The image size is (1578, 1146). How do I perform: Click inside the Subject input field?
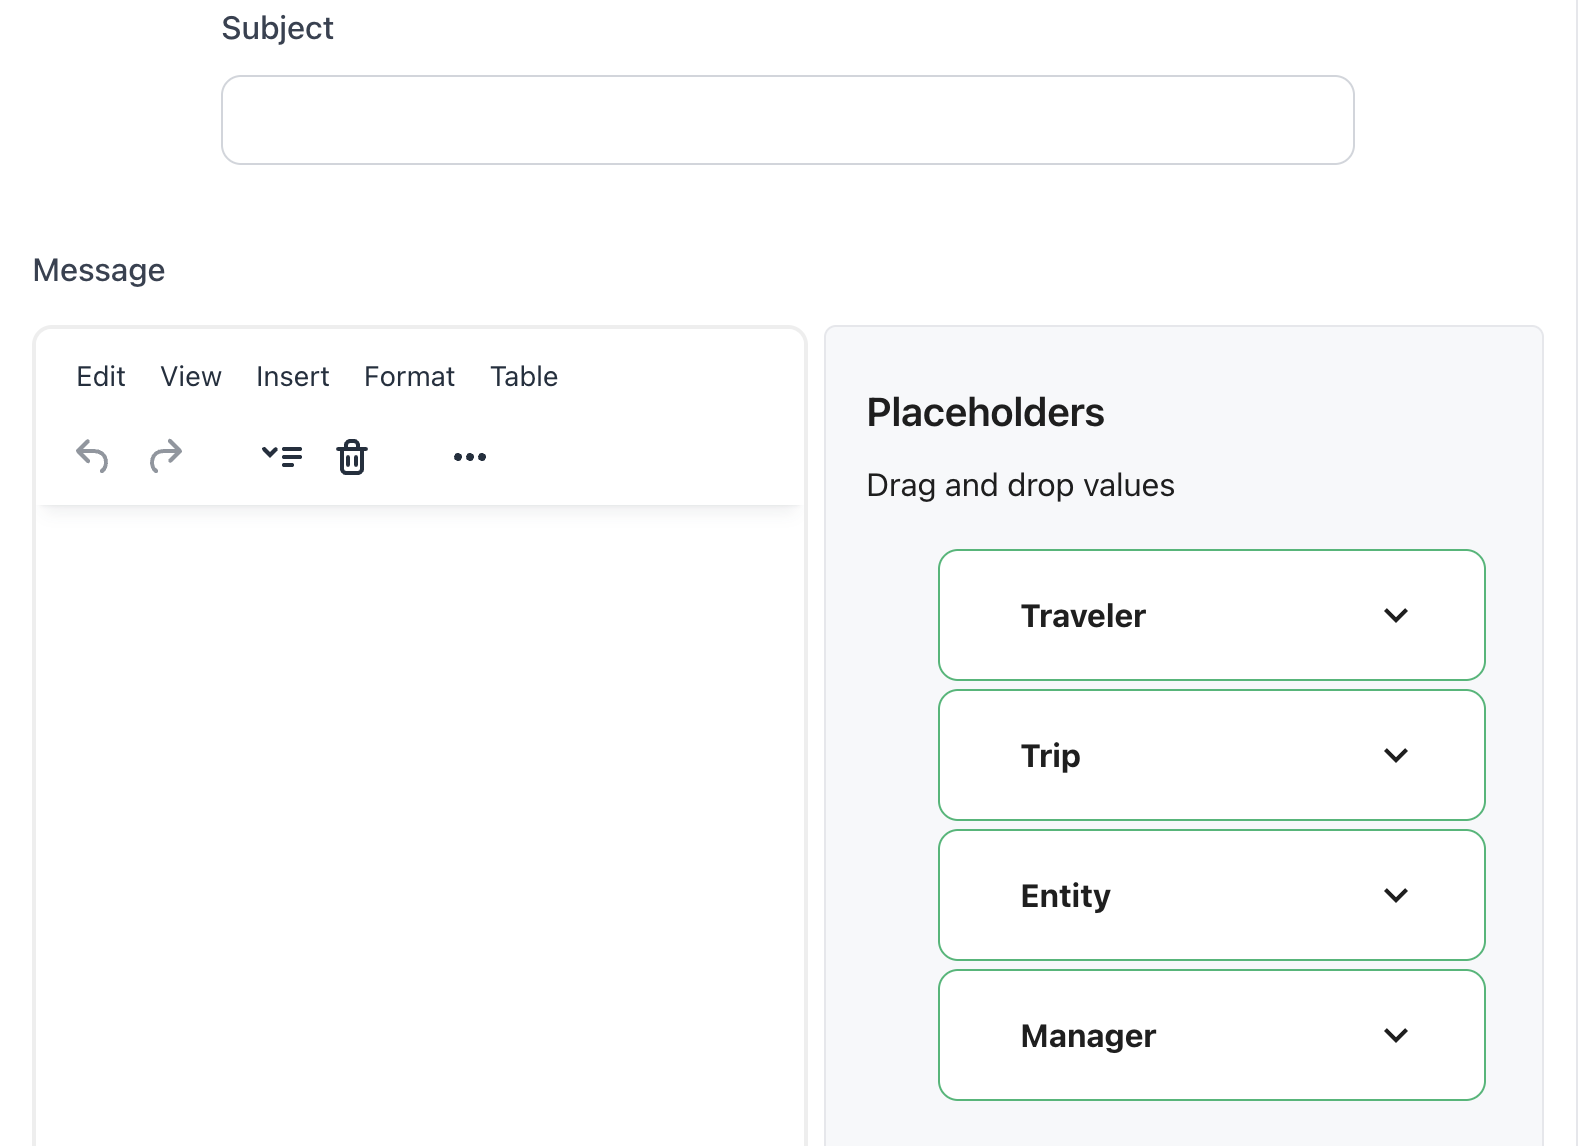[x=787, y=120]
